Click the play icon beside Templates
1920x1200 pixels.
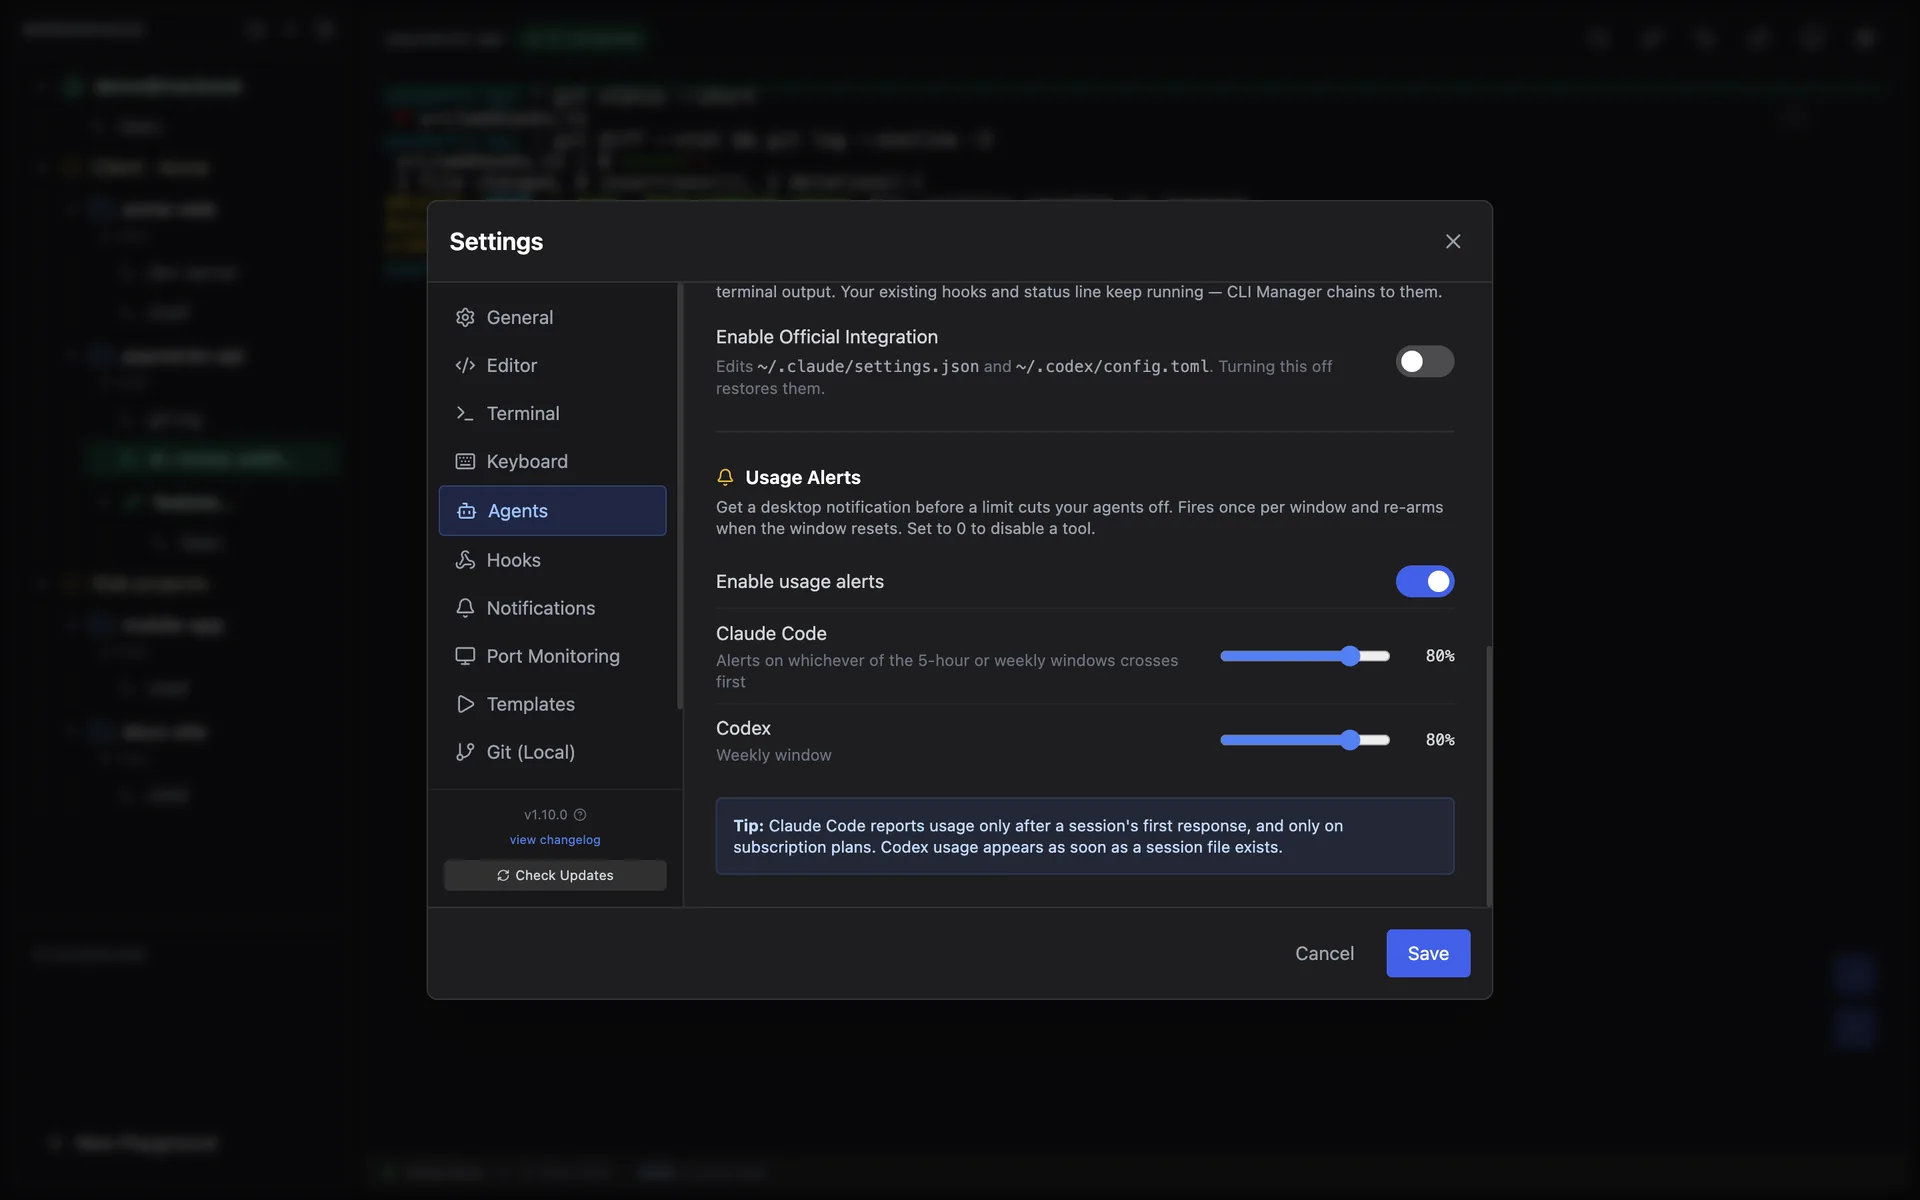click(465, 704)
